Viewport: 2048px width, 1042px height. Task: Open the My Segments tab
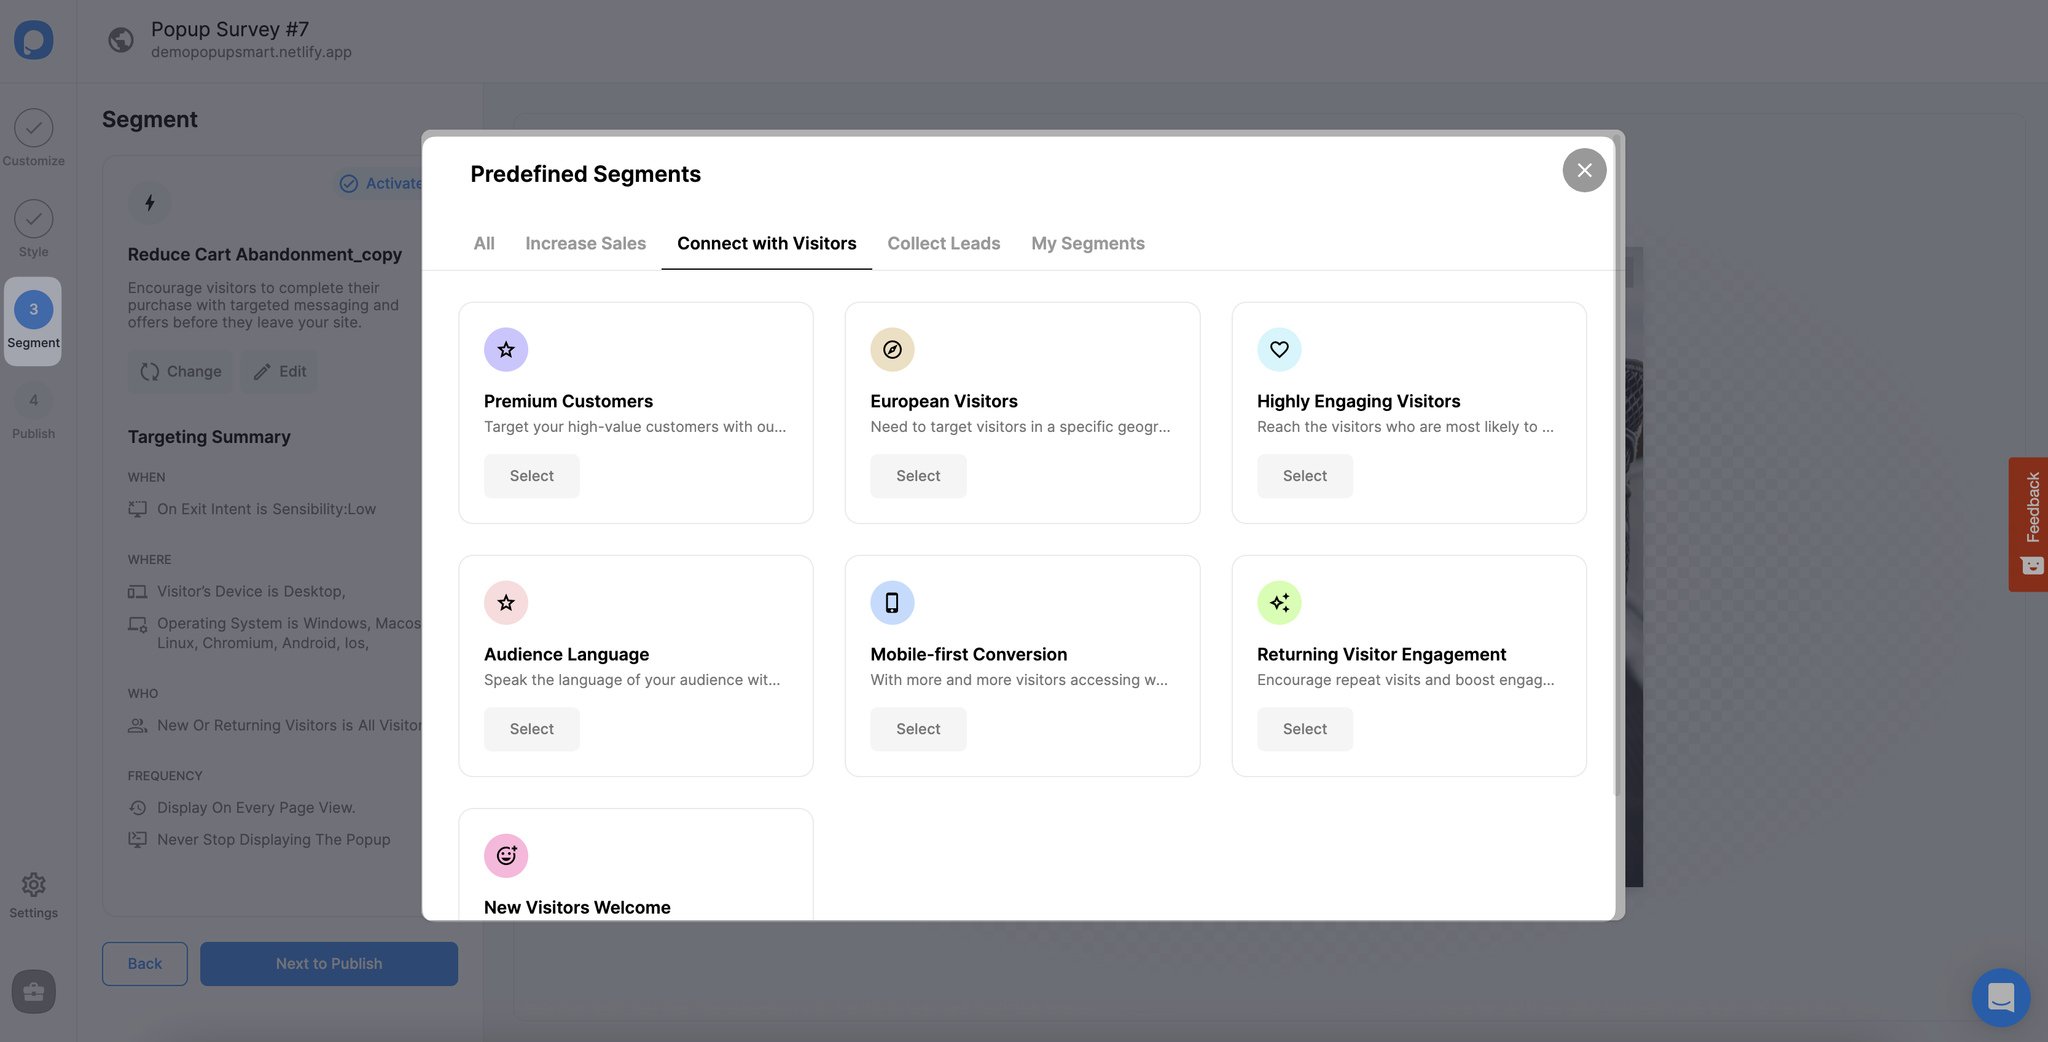click(x=1087, y=243)
